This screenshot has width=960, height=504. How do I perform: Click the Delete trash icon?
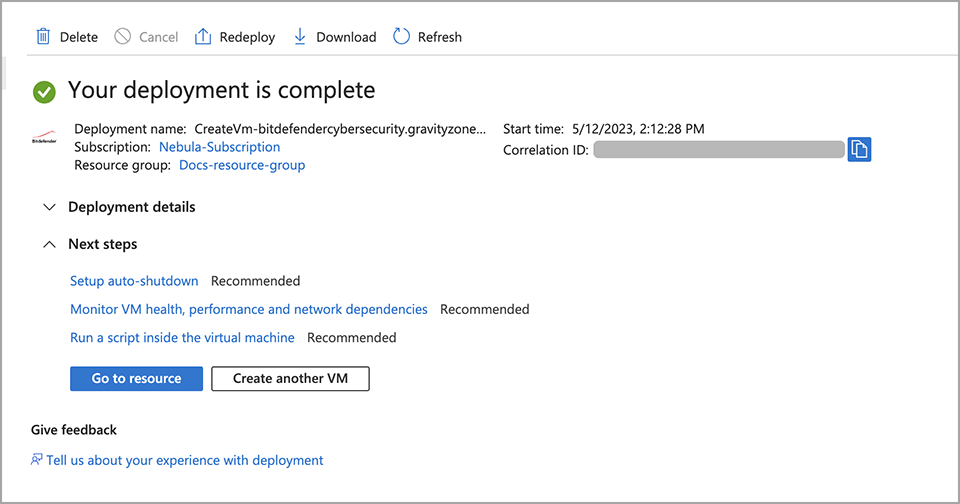tap(43, 37)
